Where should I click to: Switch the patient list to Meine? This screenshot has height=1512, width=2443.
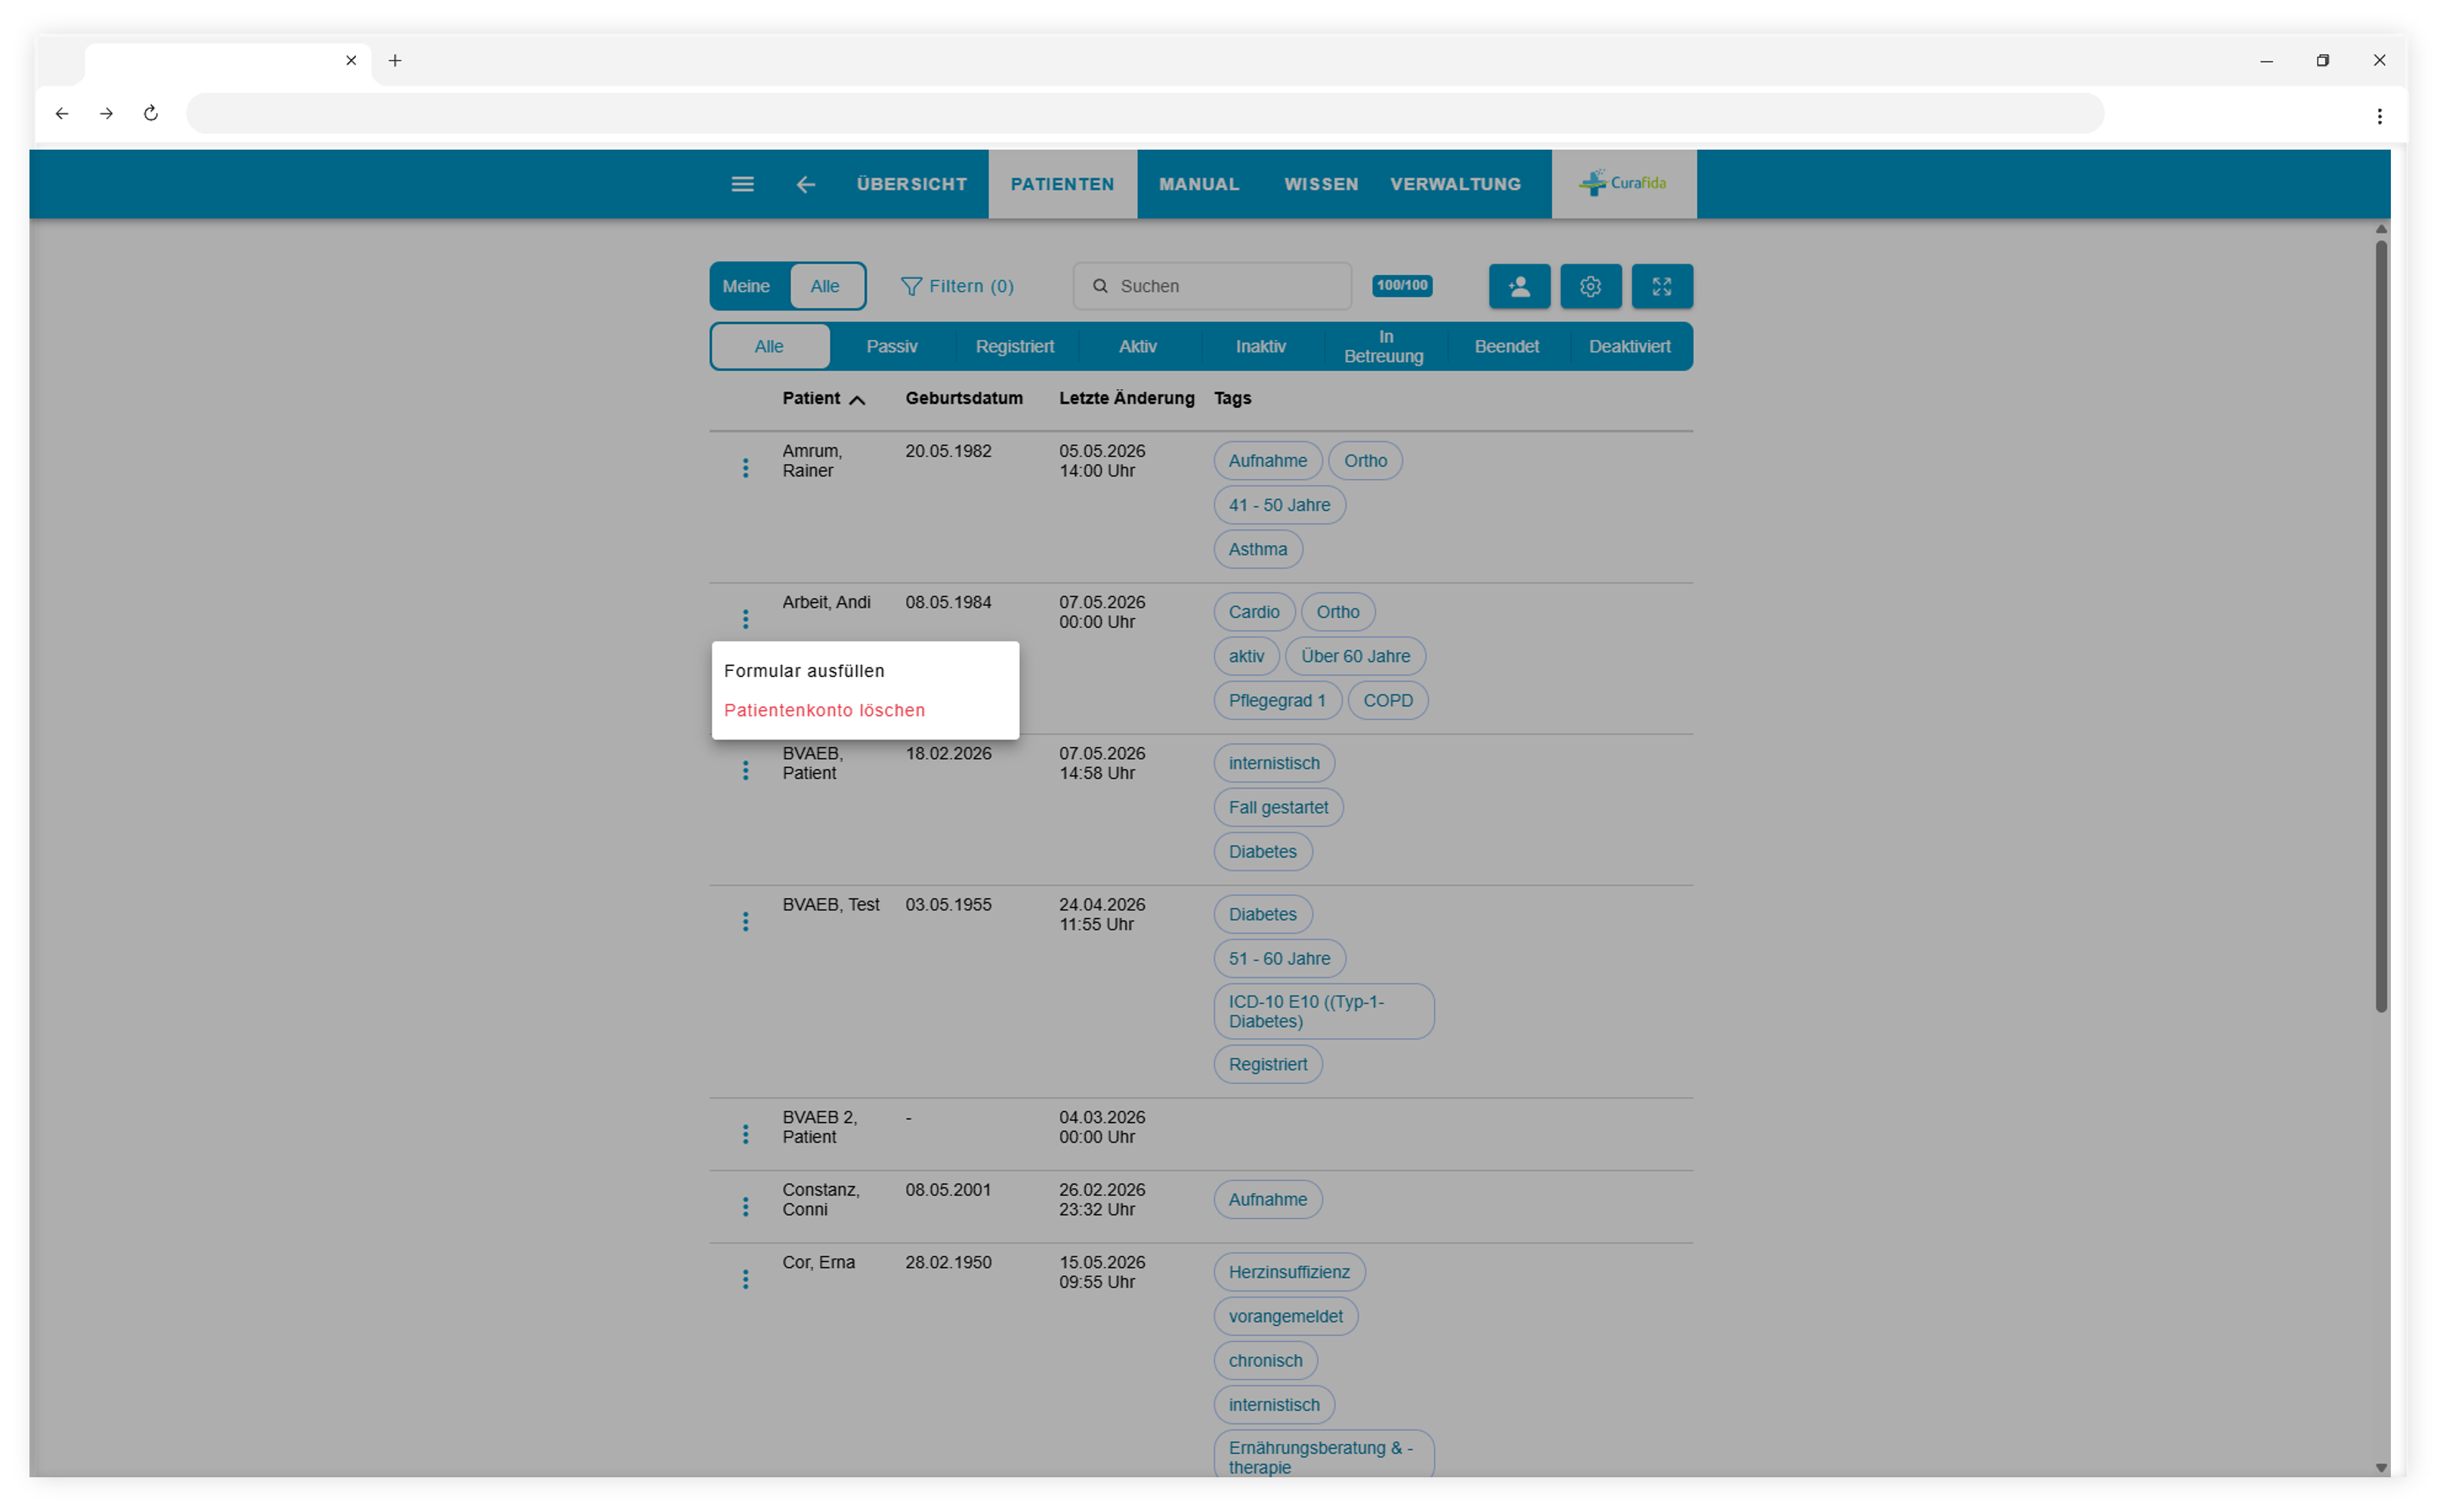coord(746,286)
